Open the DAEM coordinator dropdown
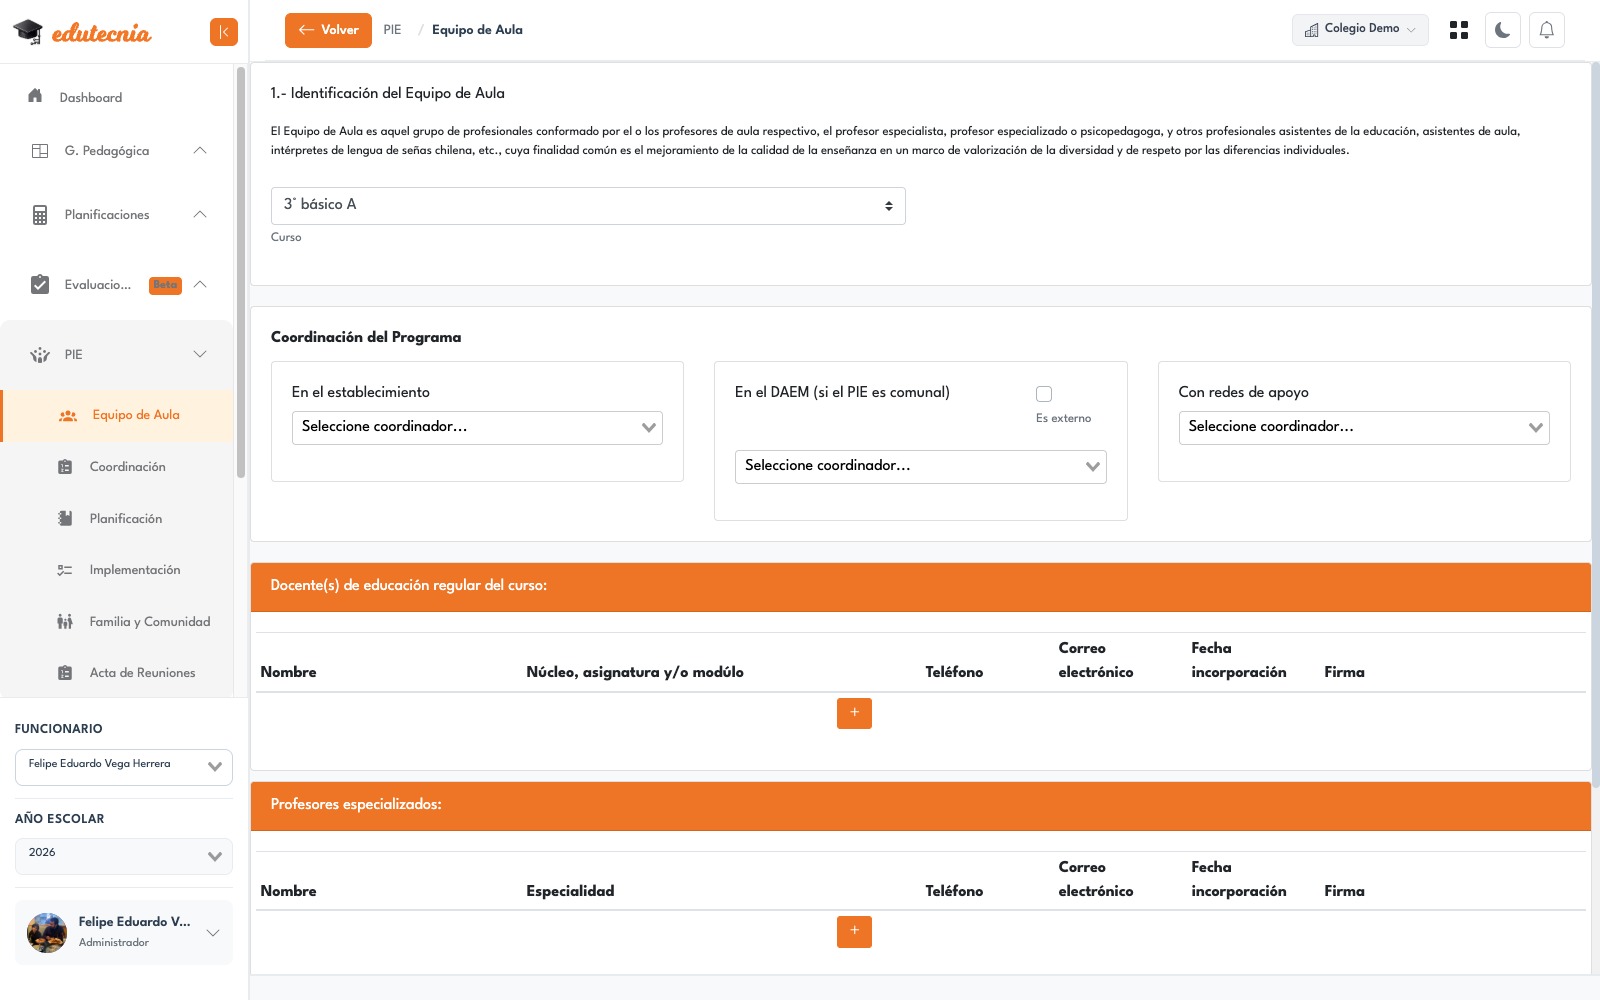The width and height of the screenshot is (1600, 1000). coord(920,467)
